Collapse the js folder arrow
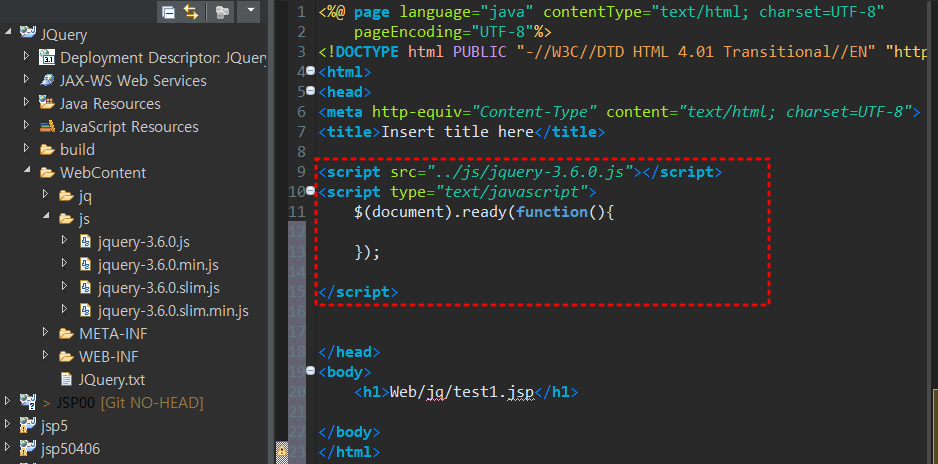This screenshot has width=938, height=464. (x=47, y=216)
